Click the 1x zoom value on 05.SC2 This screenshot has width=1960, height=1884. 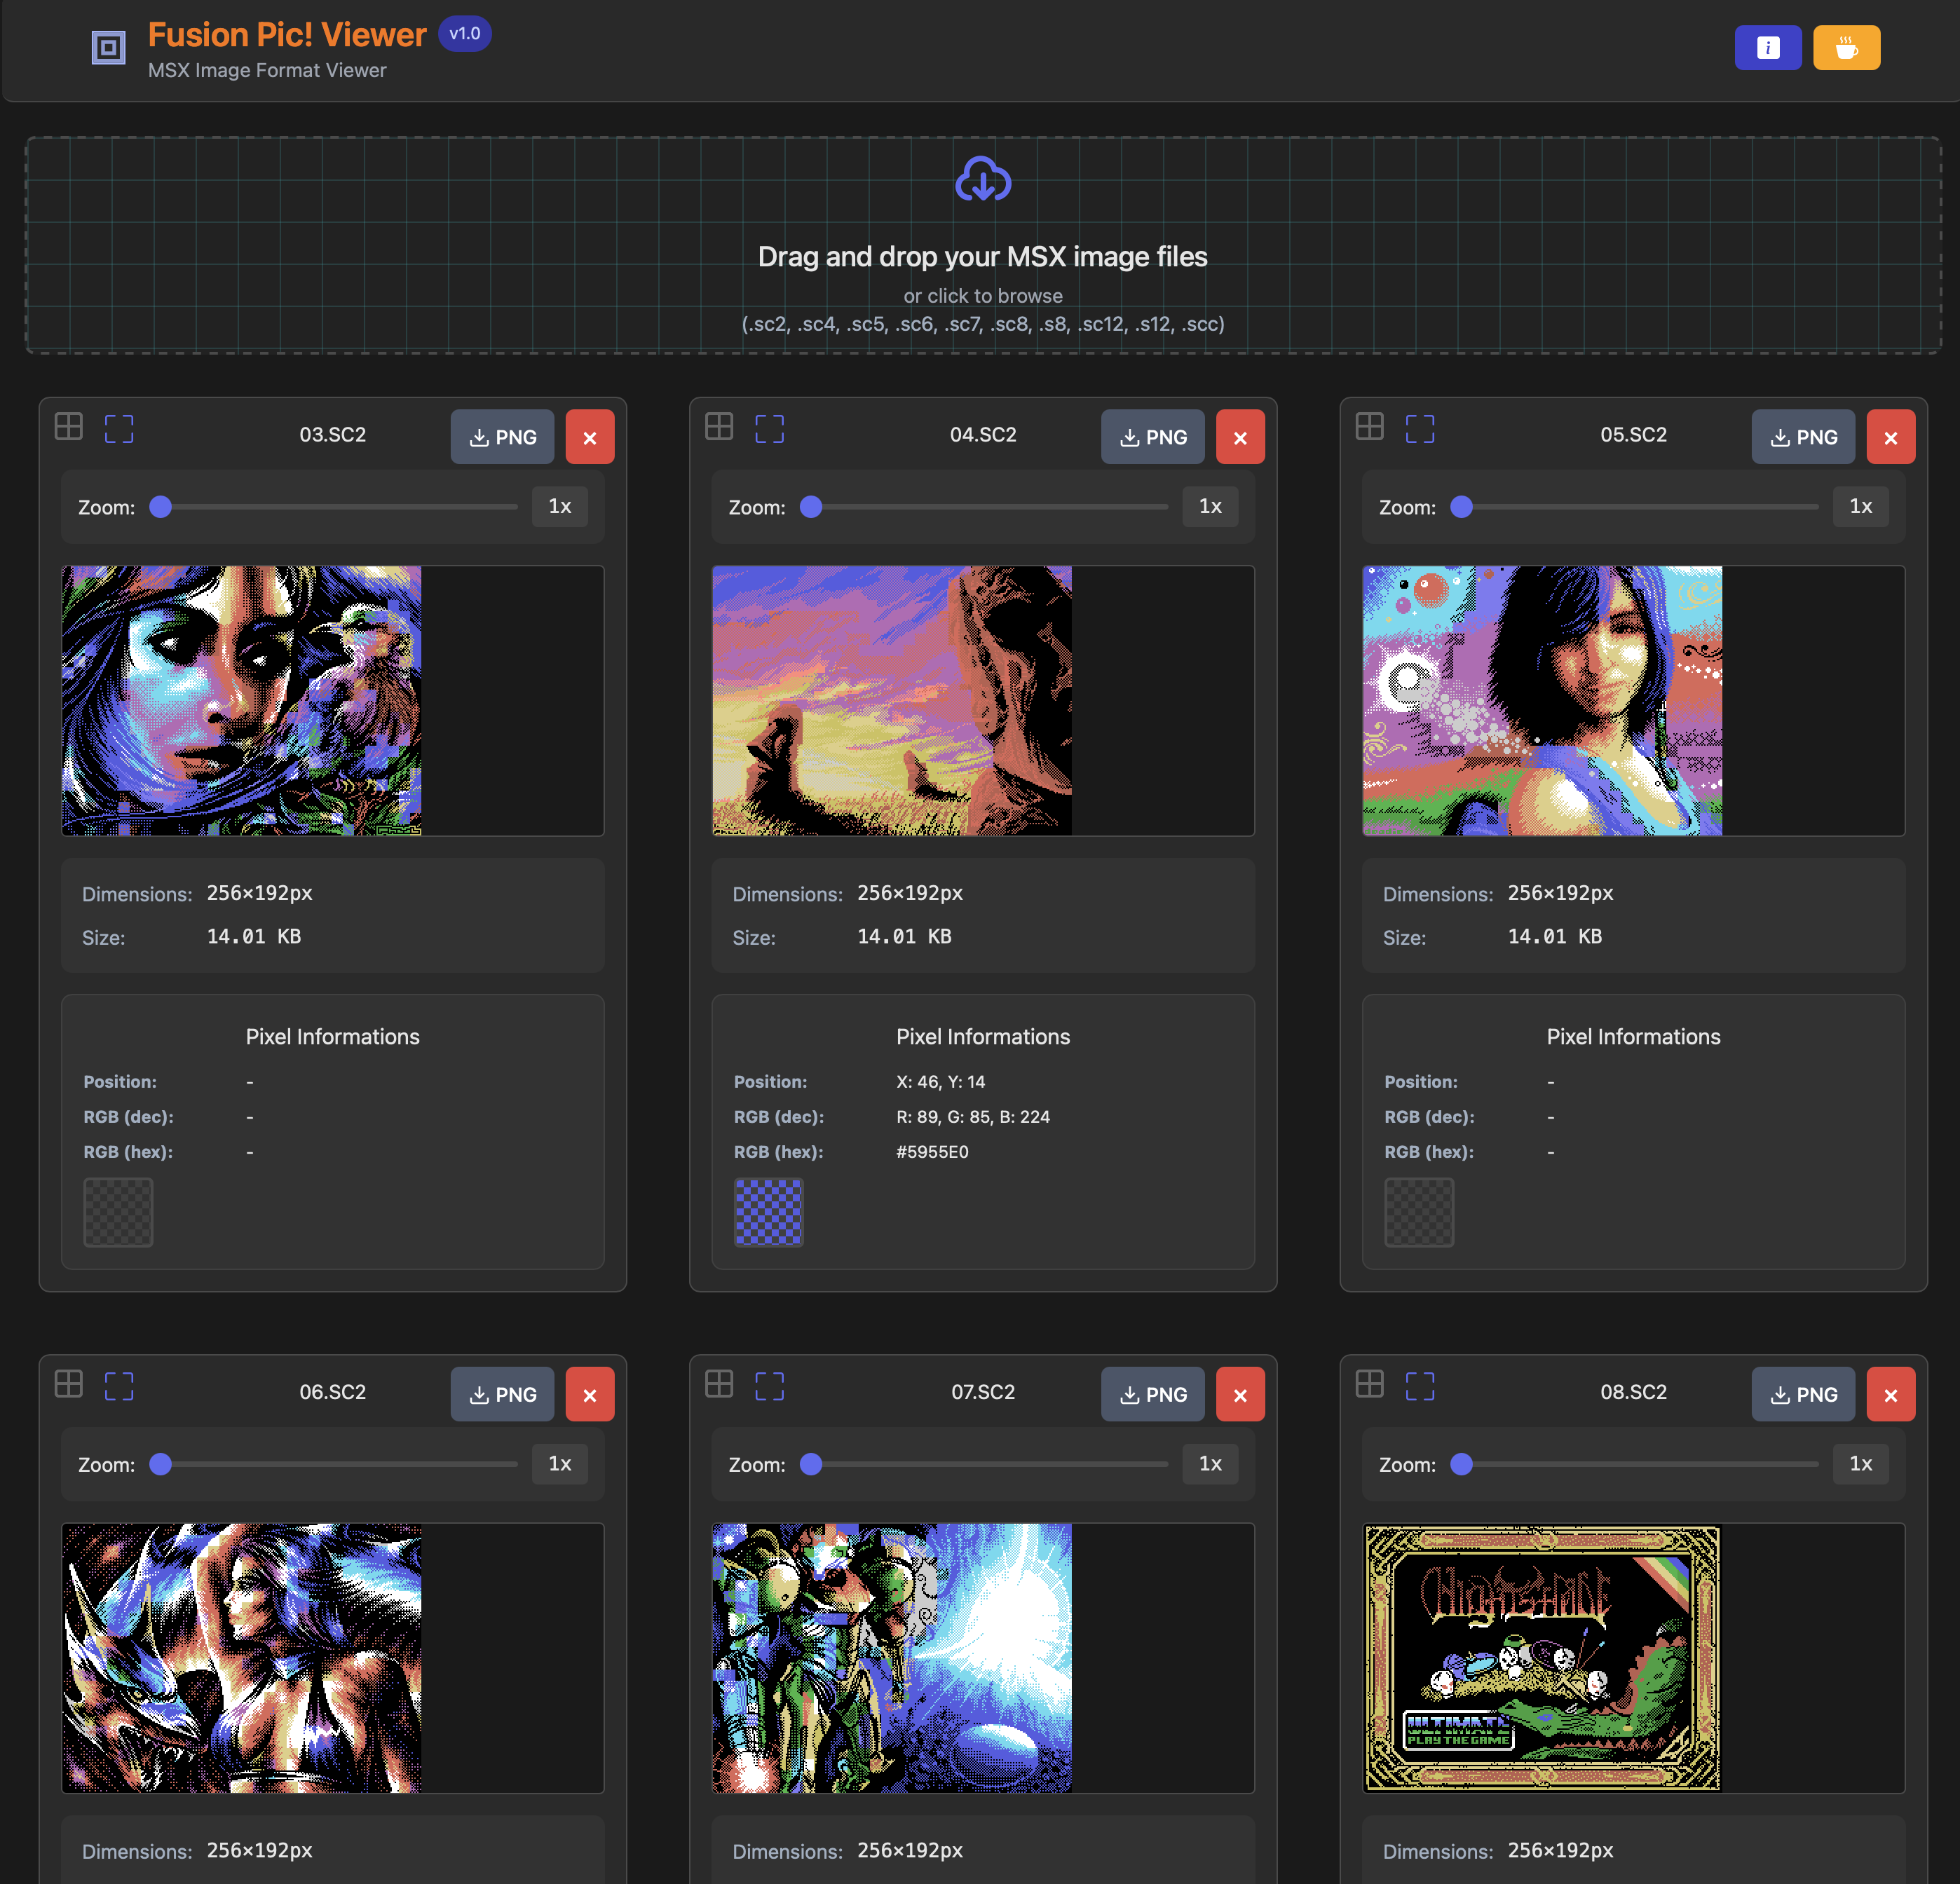[x=1860, y=507]
